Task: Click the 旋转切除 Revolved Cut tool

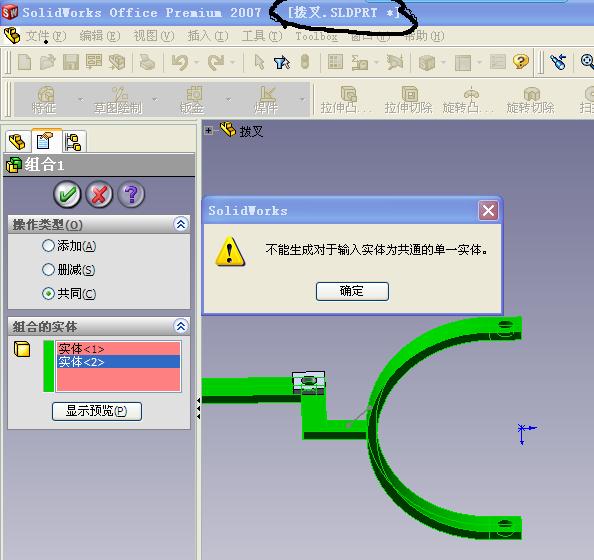Action: 531,100
